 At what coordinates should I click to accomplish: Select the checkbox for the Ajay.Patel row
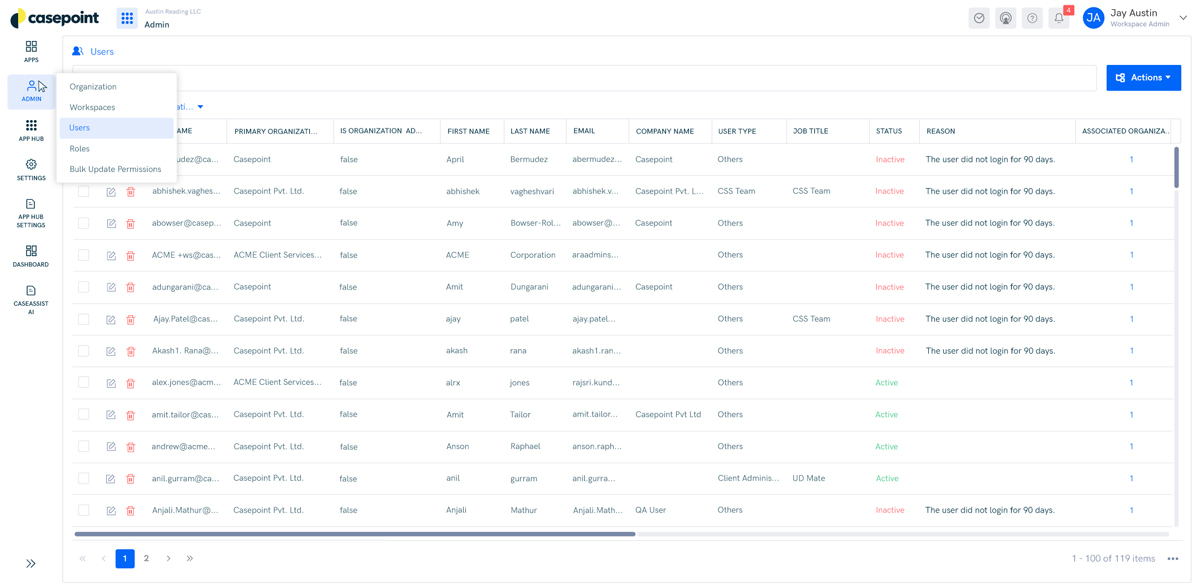84,318
